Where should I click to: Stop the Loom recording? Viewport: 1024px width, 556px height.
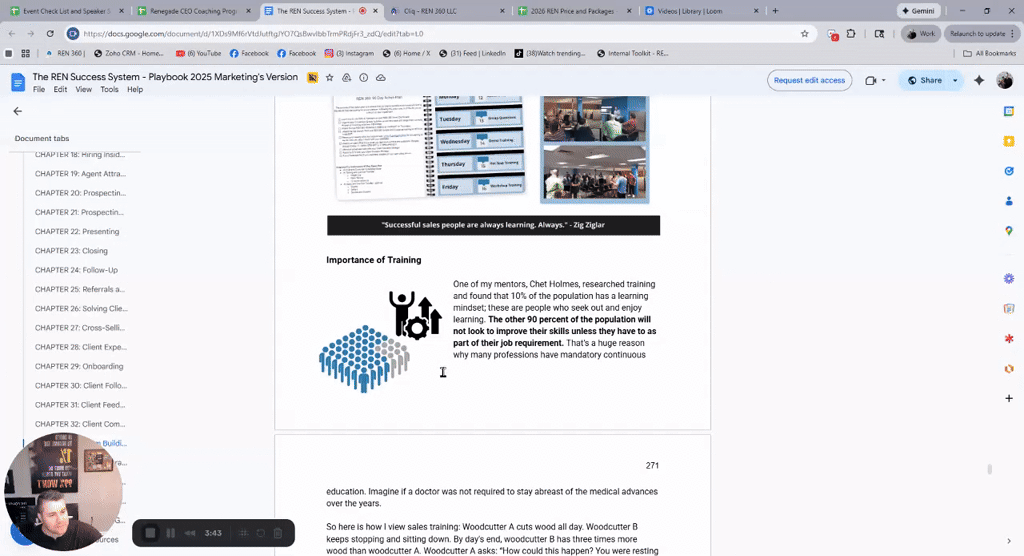(x=150, y=533)
